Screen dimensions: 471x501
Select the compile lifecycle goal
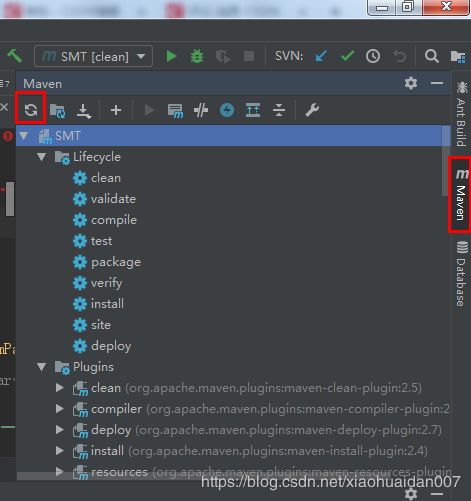(105, 220)
